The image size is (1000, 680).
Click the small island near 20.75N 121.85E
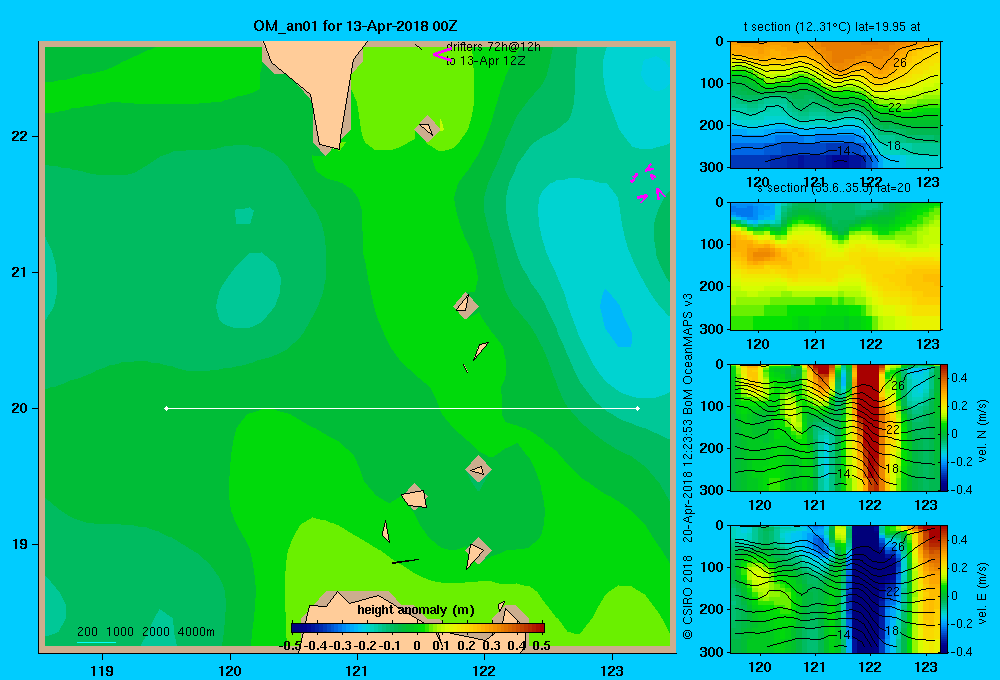(x=466, y=305)
